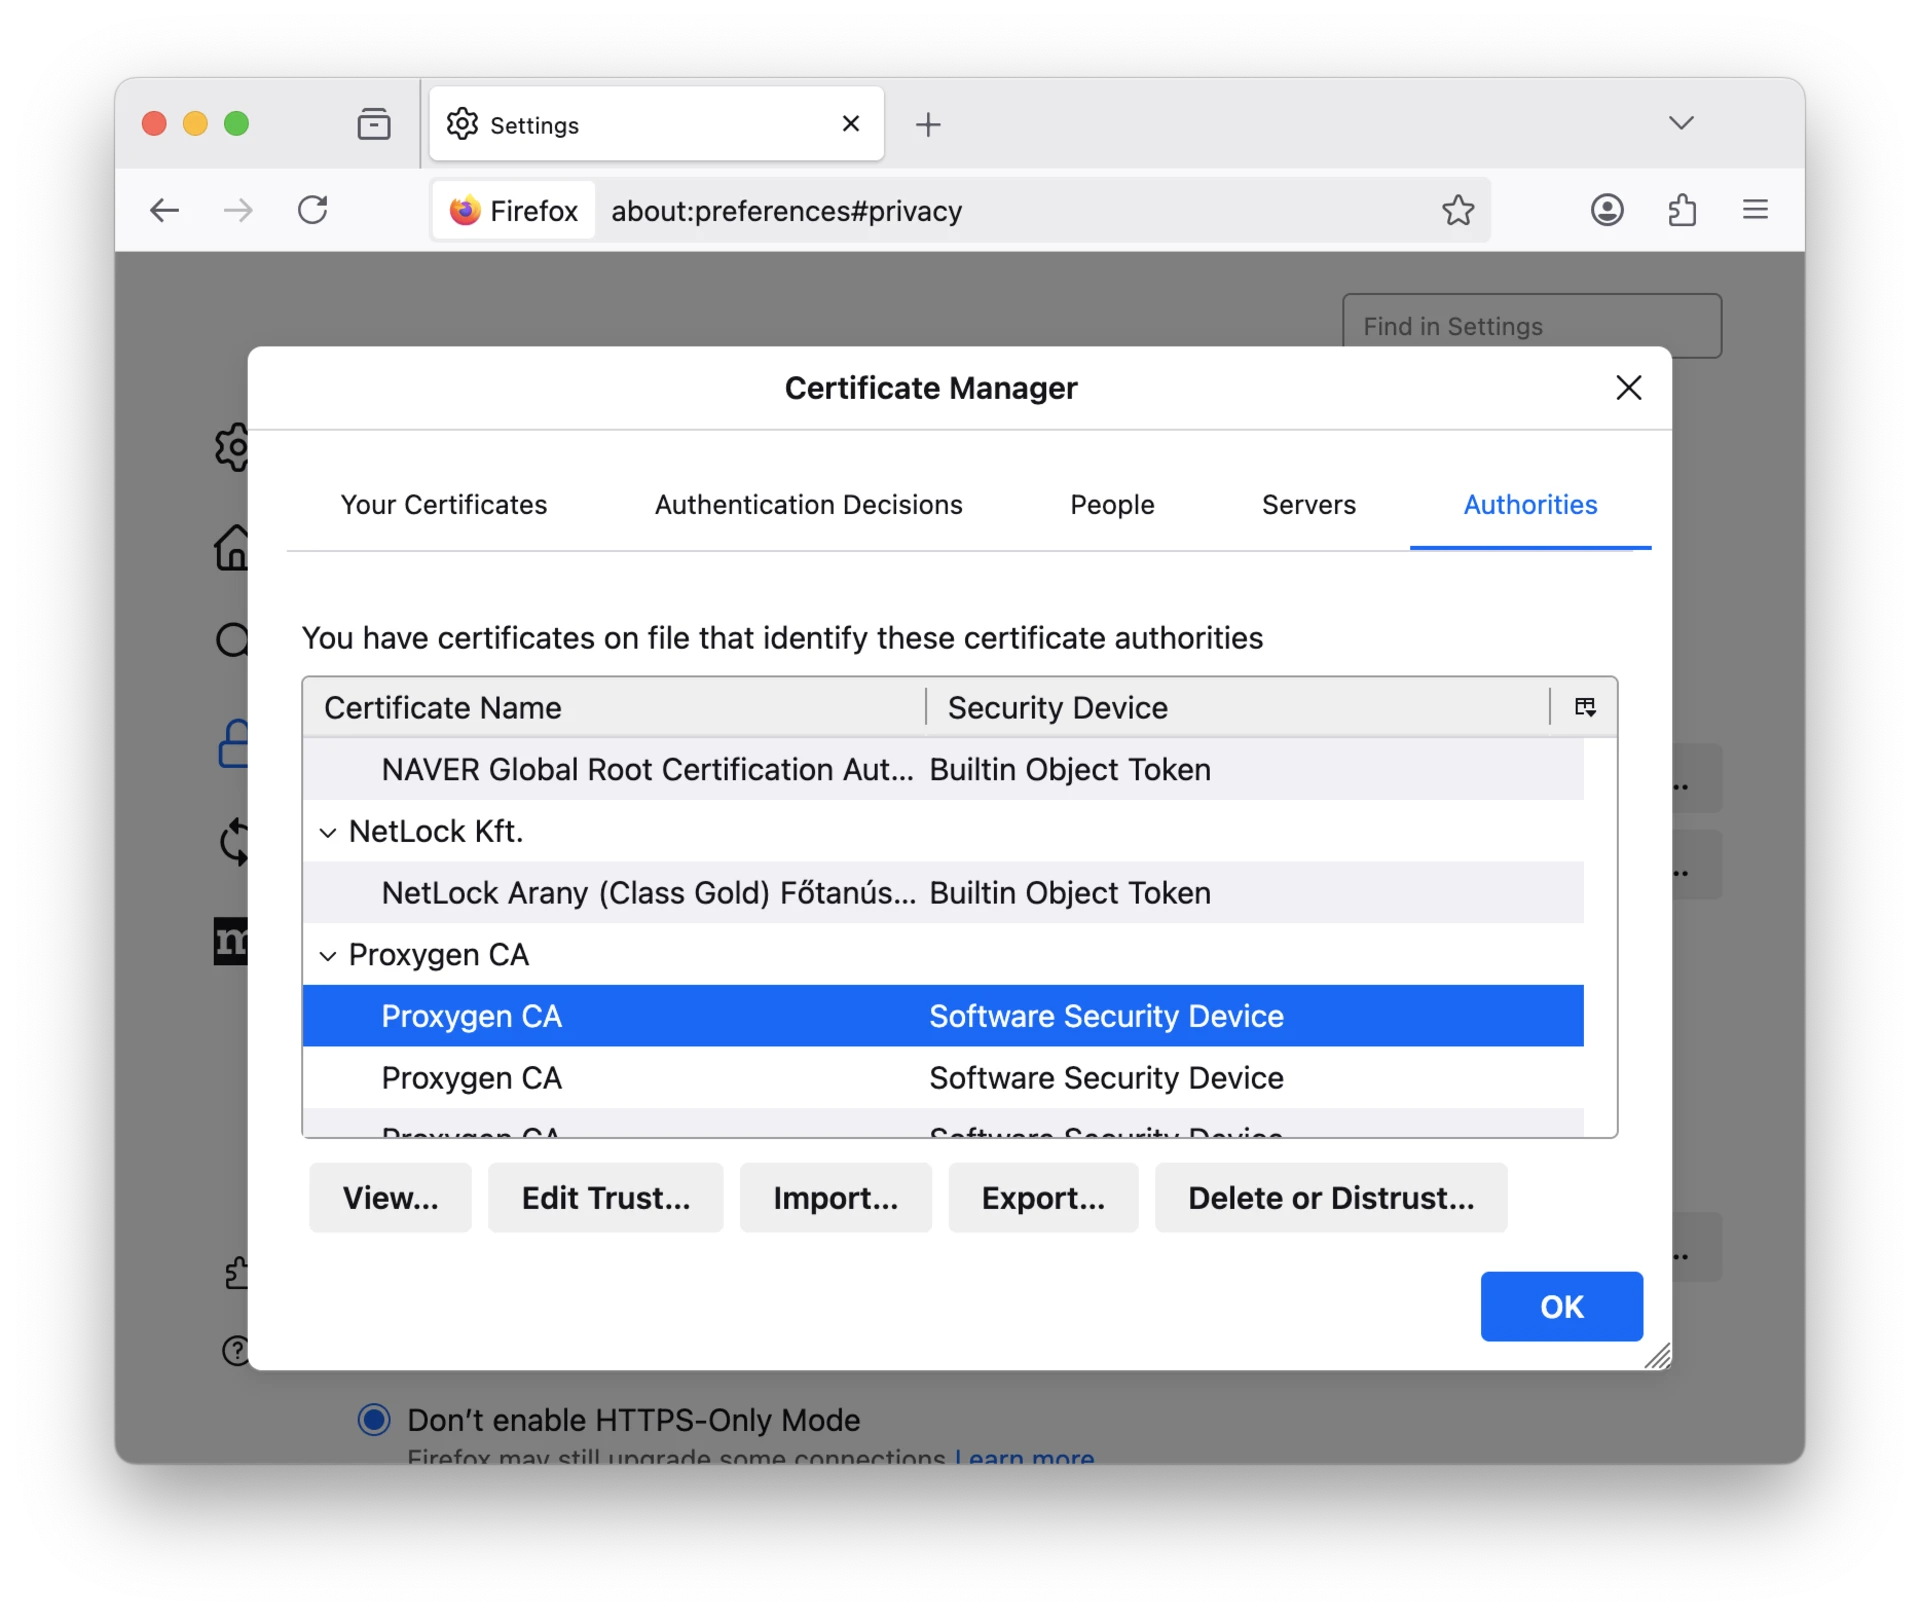Open the list all tabs dropdown

pyautogui.click(x=1681, y=123)
